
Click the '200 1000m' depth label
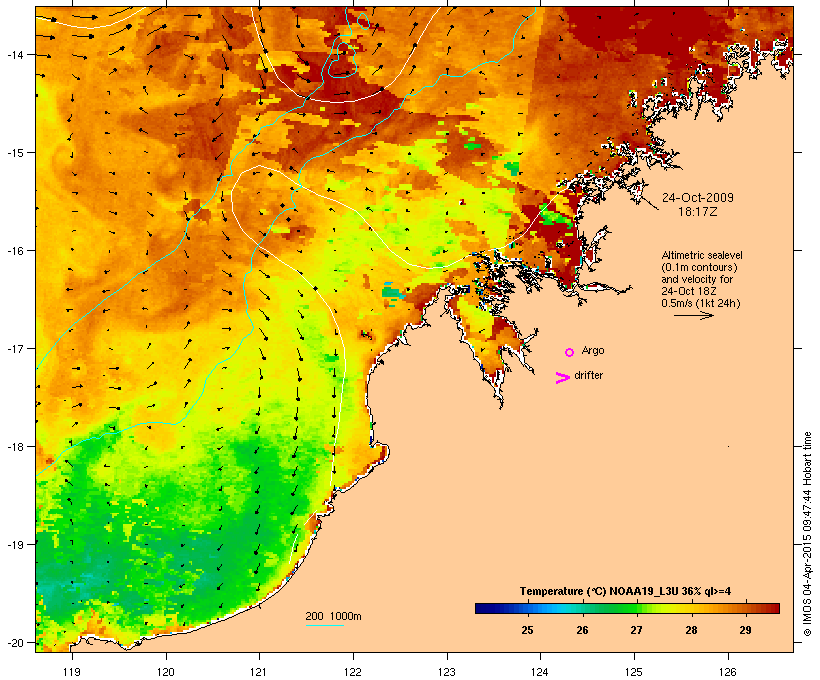click(333, 616)
